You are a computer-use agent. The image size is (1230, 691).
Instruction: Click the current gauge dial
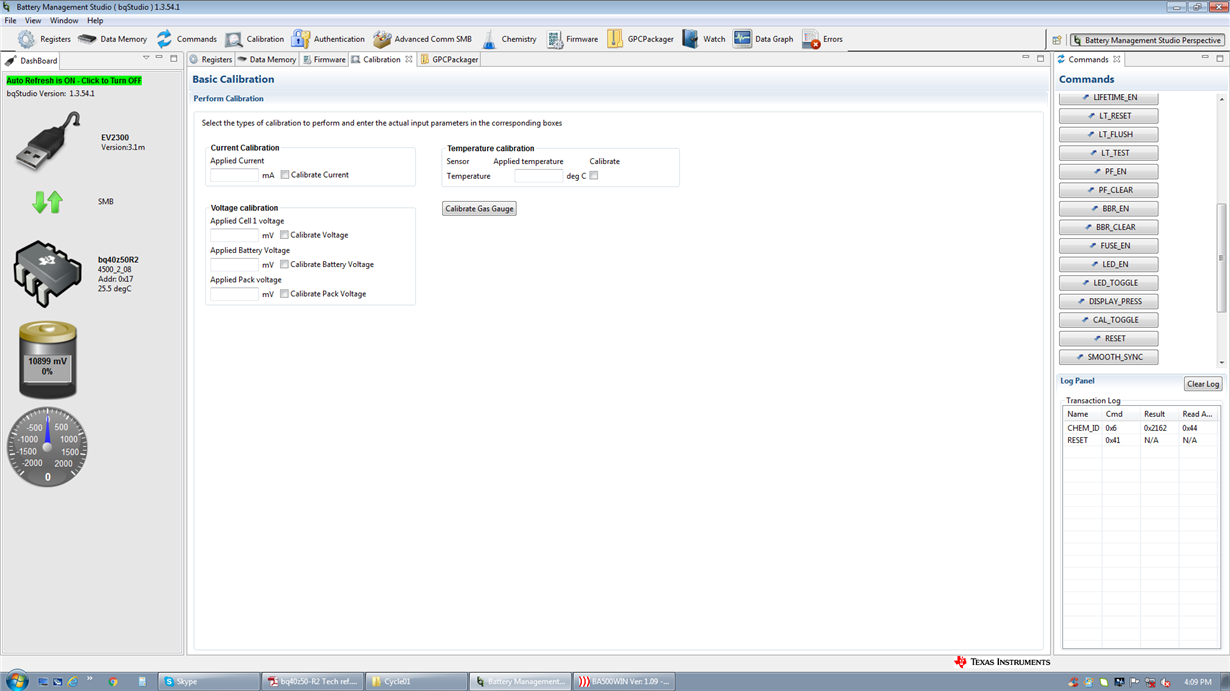[47, 446]
